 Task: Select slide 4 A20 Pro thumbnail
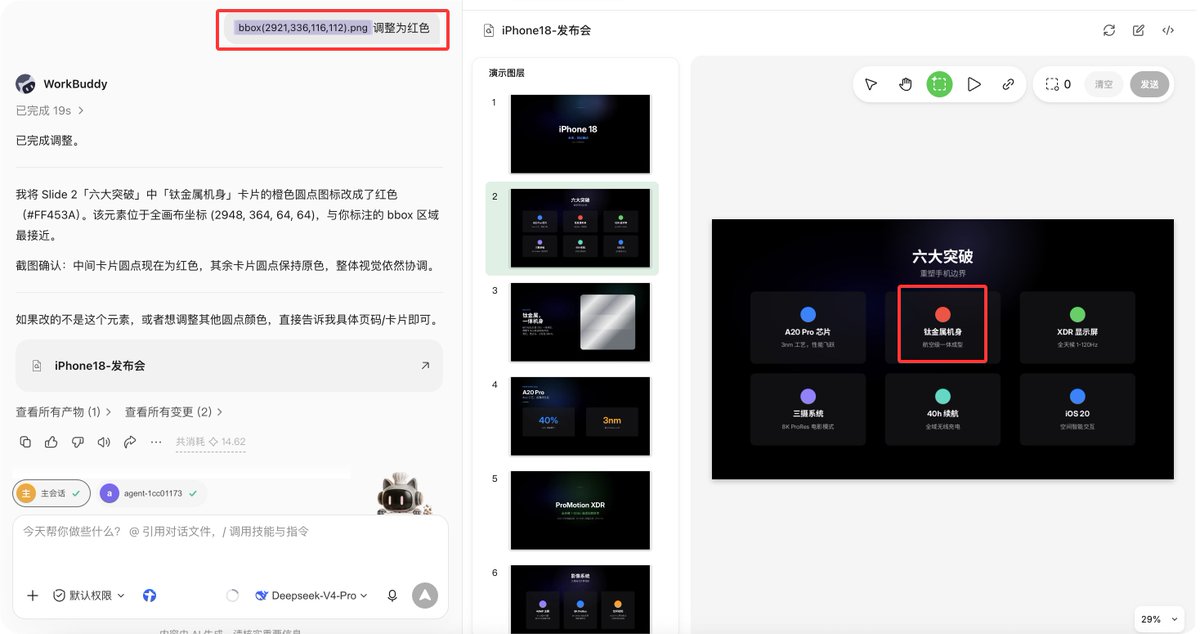(x=580, y=416)
